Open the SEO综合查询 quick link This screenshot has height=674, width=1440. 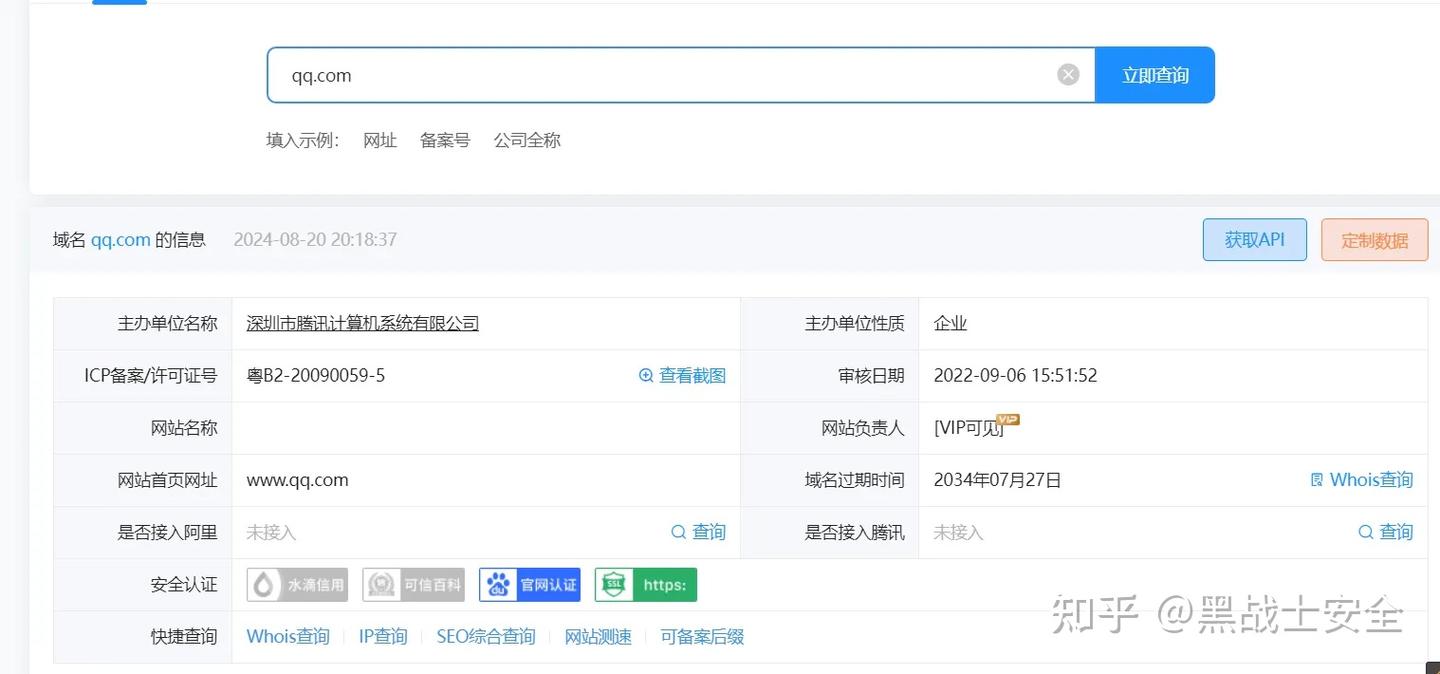486,637
